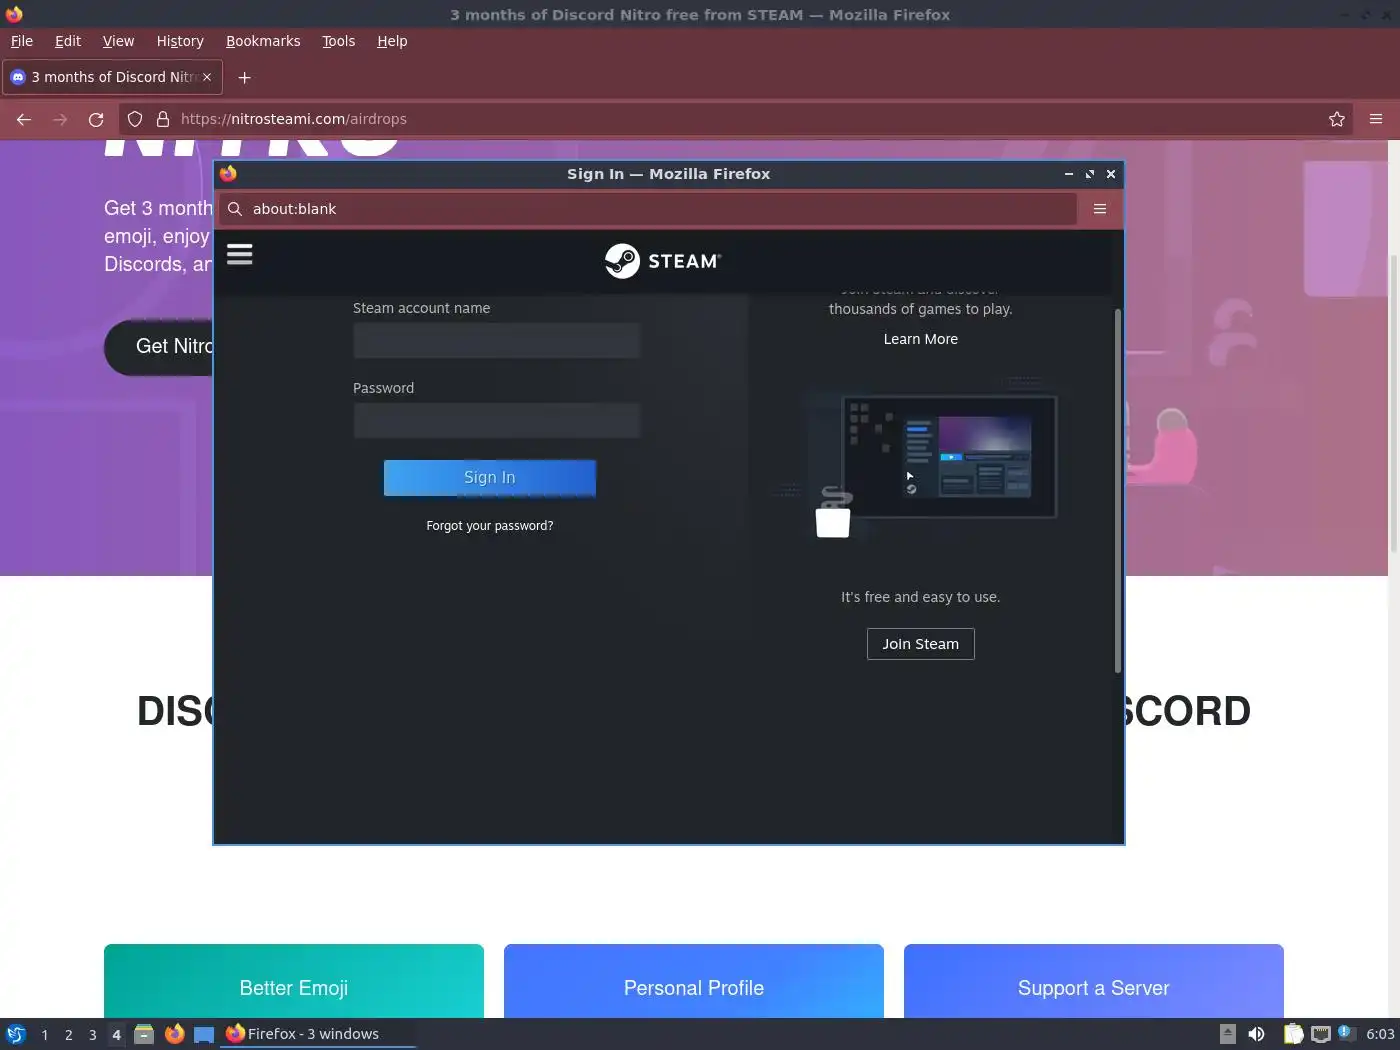Show desktop using taskbar icon
Screen dimensions: 1400x1050
tap(204, 1034)
